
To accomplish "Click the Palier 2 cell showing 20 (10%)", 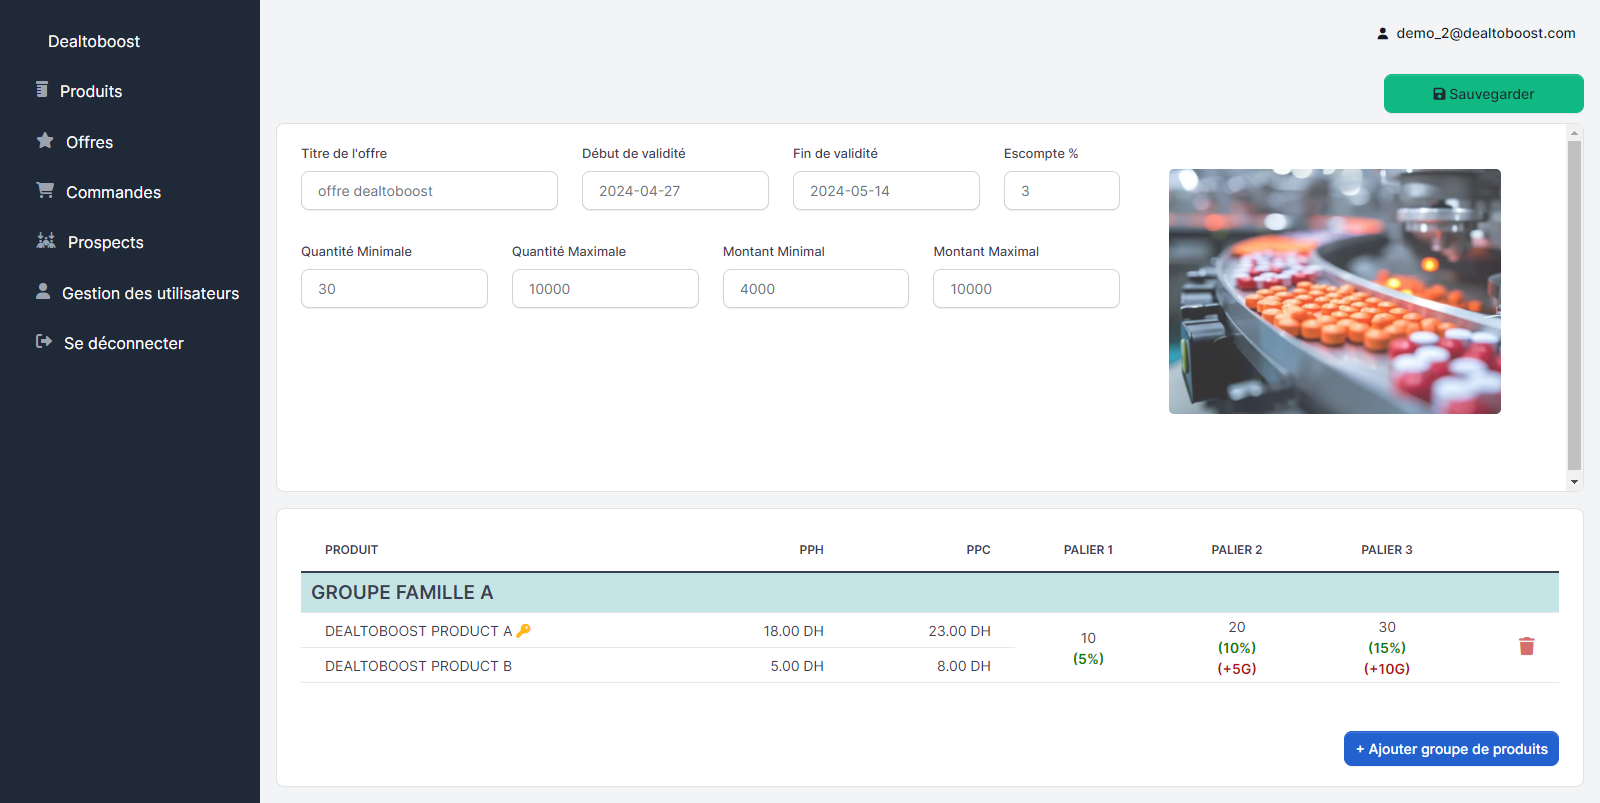I will click(x=1237, y=648).
